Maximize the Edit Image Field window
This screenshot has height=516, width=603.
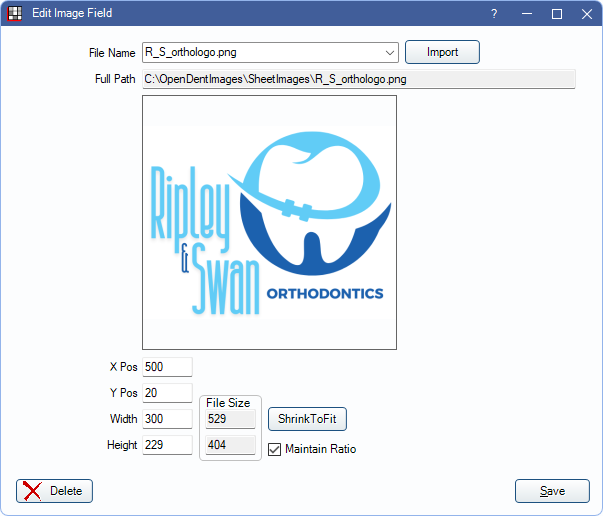pyautogui.click(x=557, y=14)
